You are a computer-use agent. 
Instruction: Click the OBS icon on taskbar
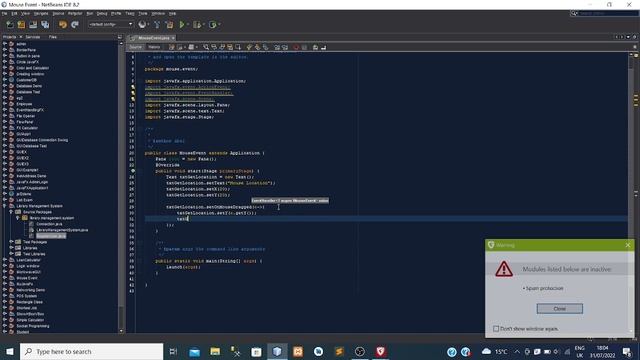pos(360,351)
